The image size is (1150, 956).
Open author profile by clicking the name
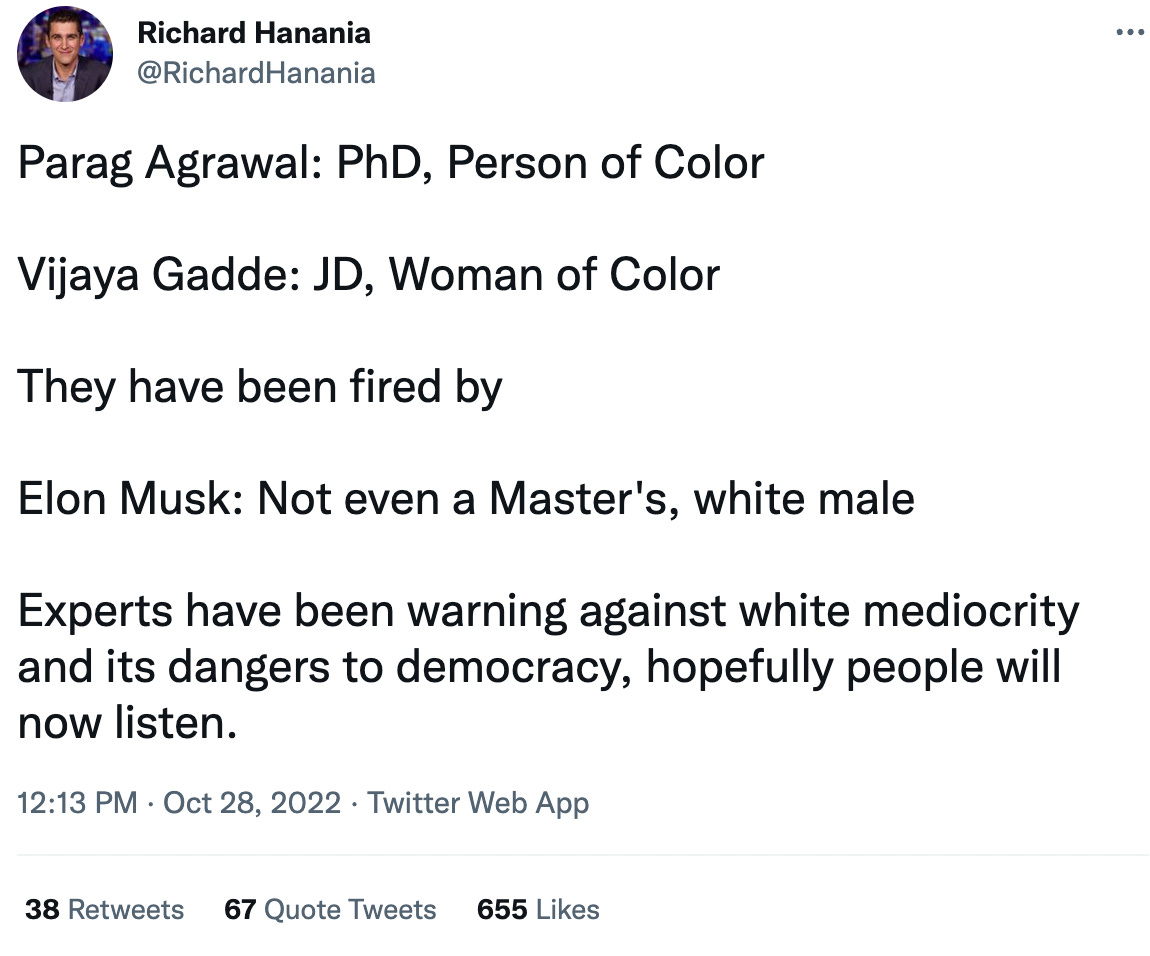point(253,32)
